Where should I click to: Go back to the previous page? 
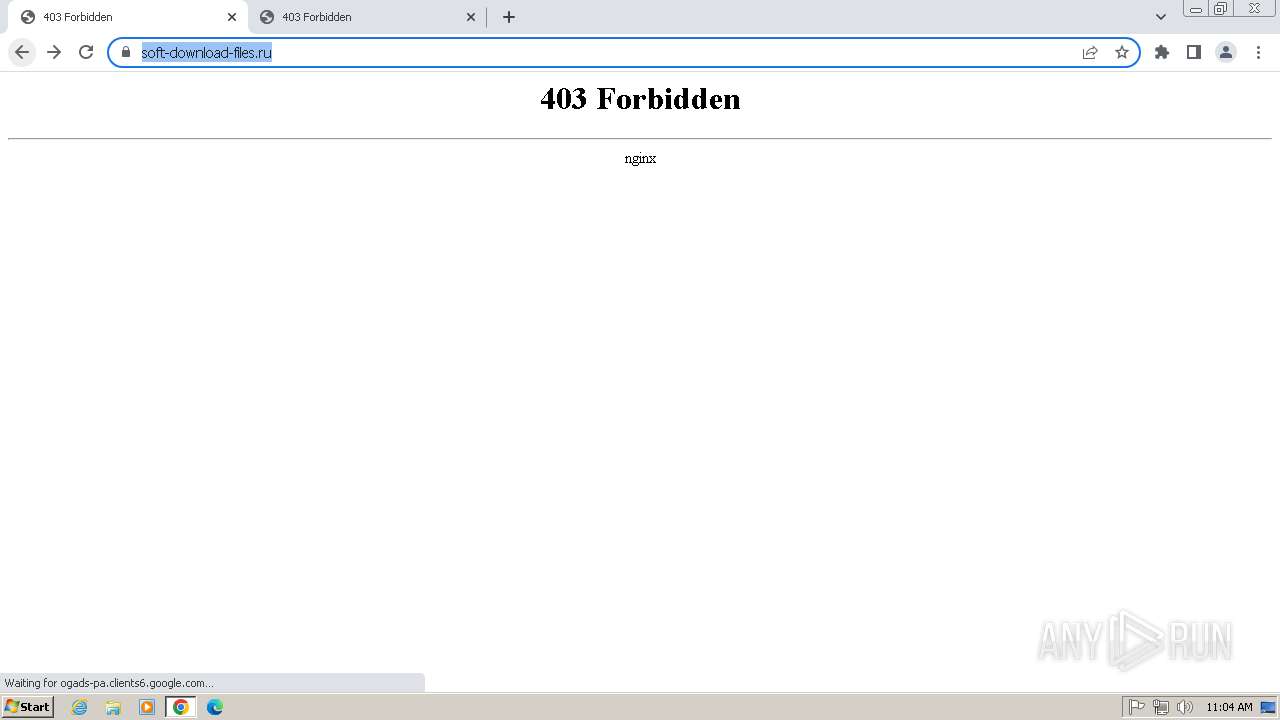(x=22, y=52)
